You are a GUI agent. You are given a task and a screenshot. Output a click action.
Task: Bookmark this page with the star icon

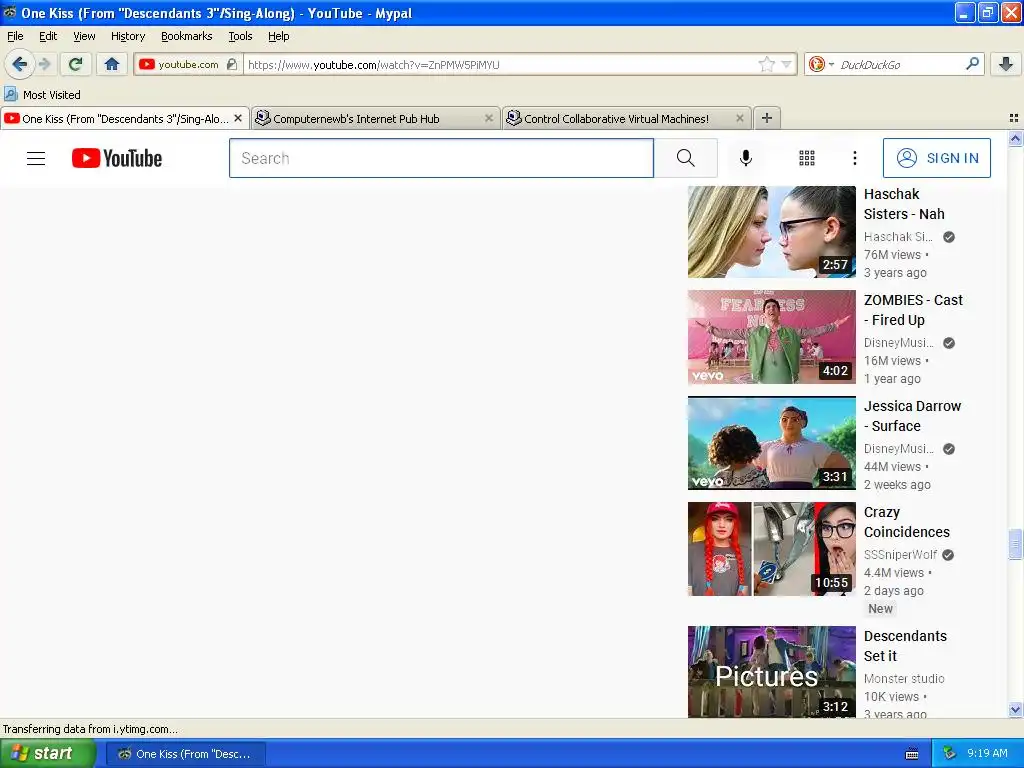[x=766, y=64]
